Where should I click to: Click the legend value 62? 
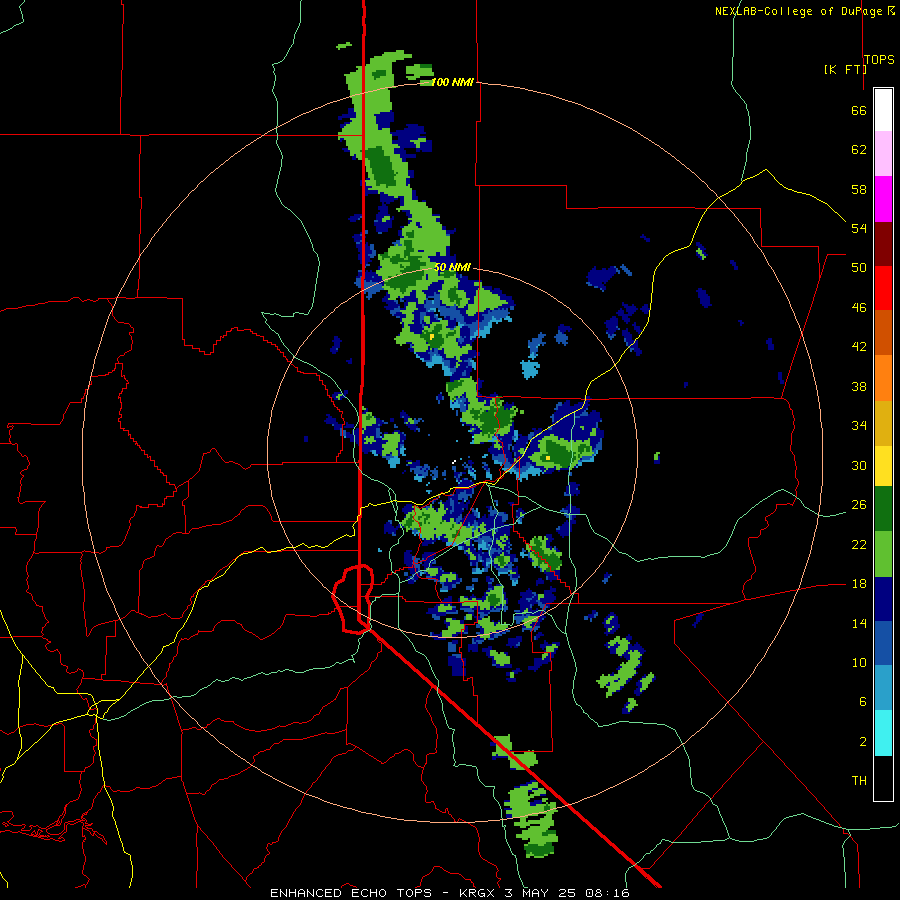click(x=859, y=150)
